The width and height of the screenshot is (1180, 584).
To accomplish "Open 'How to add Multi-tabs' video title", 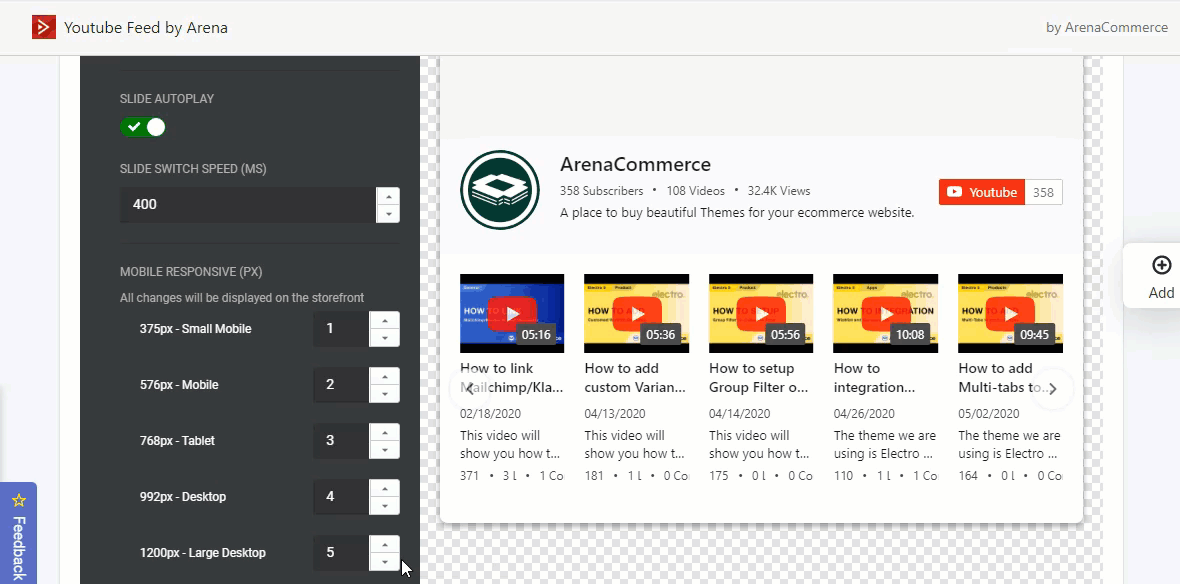I will [x=1005, y=378].
